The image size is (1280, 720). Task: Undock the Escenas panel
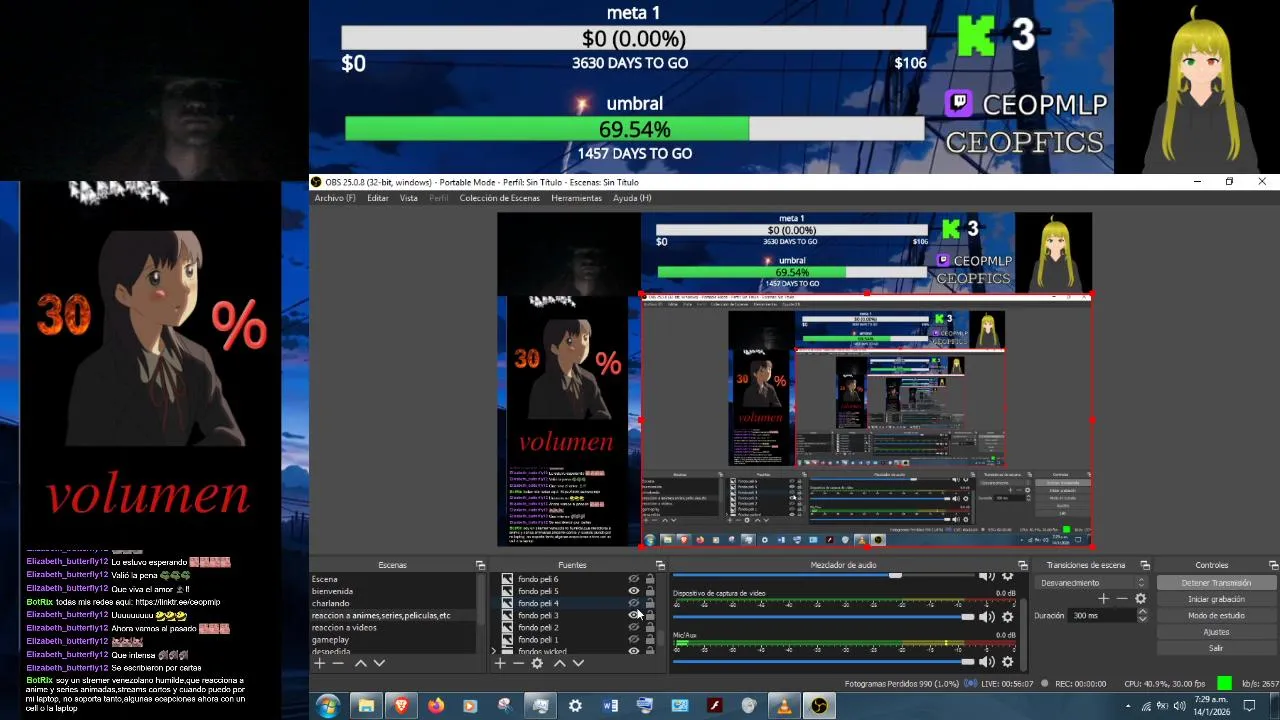[x=480, y=565]
